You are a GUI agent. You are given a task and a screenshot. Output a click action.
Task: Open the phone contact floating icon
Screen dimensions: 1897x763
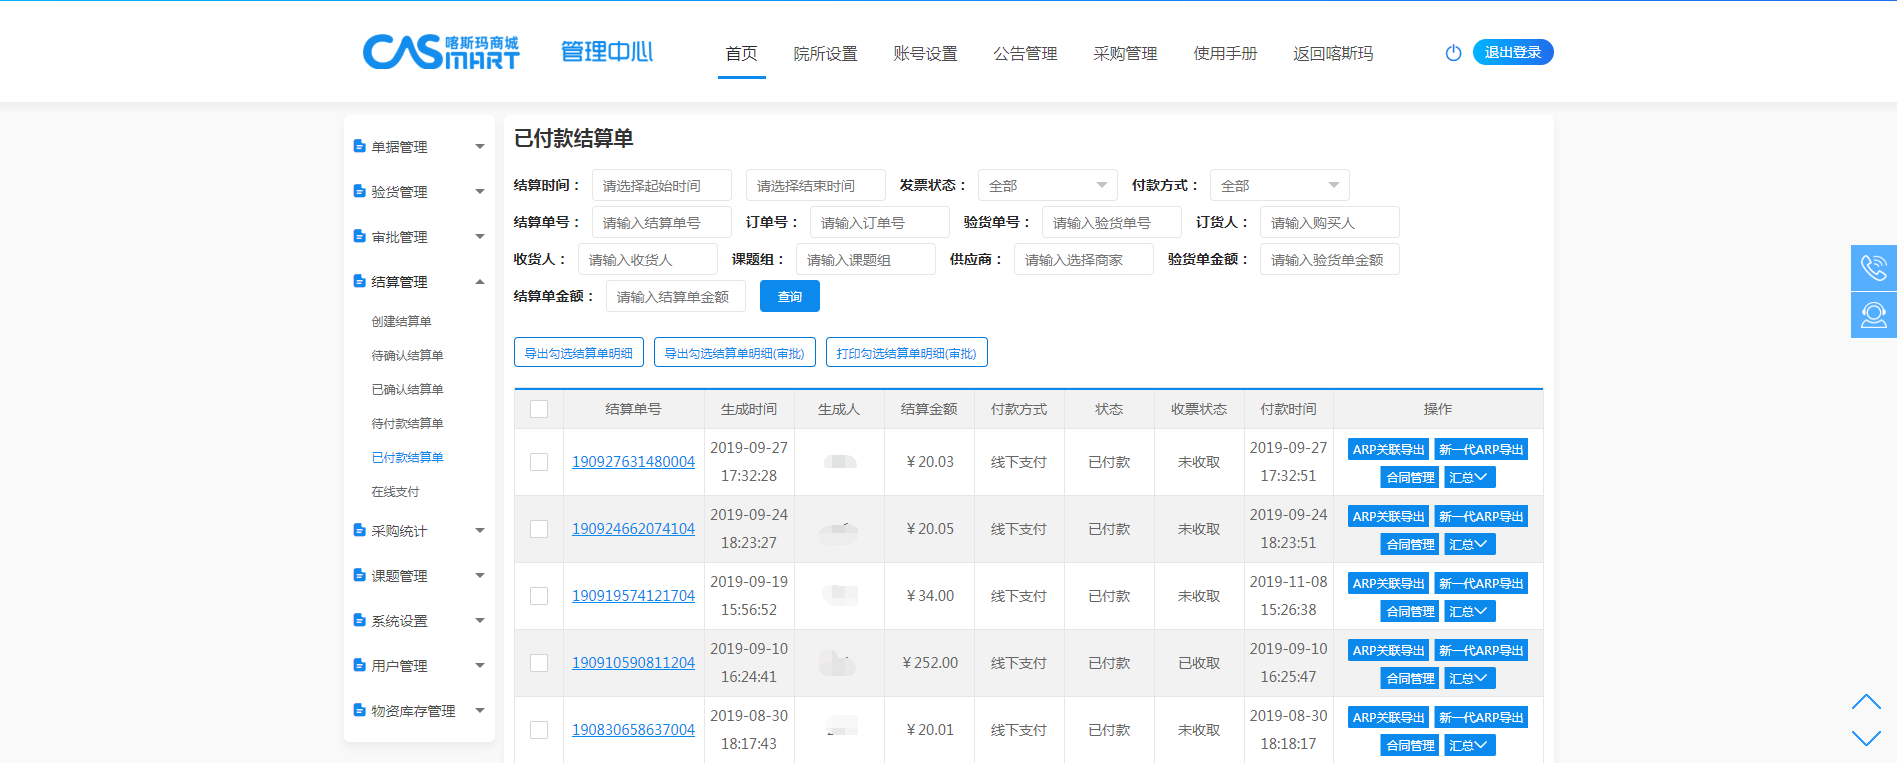1873,268
